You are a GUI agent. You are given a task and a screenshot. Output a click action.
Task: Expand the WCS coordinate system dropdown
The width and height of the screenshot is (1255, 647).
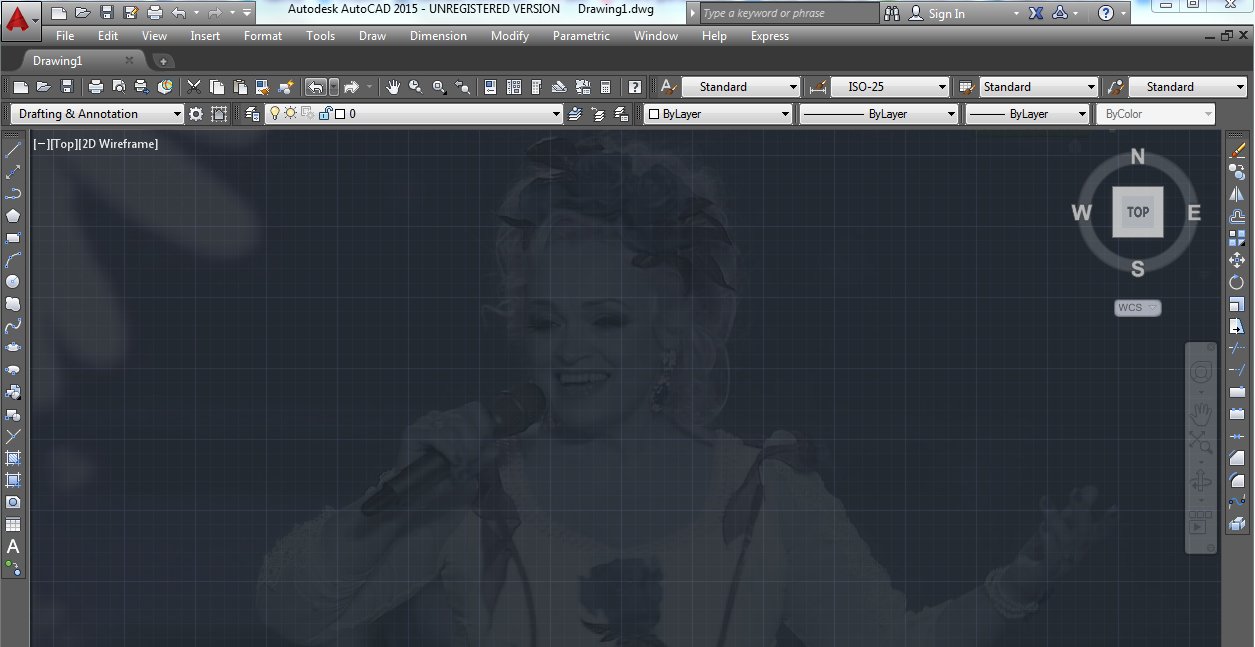tap(1138, 308)
